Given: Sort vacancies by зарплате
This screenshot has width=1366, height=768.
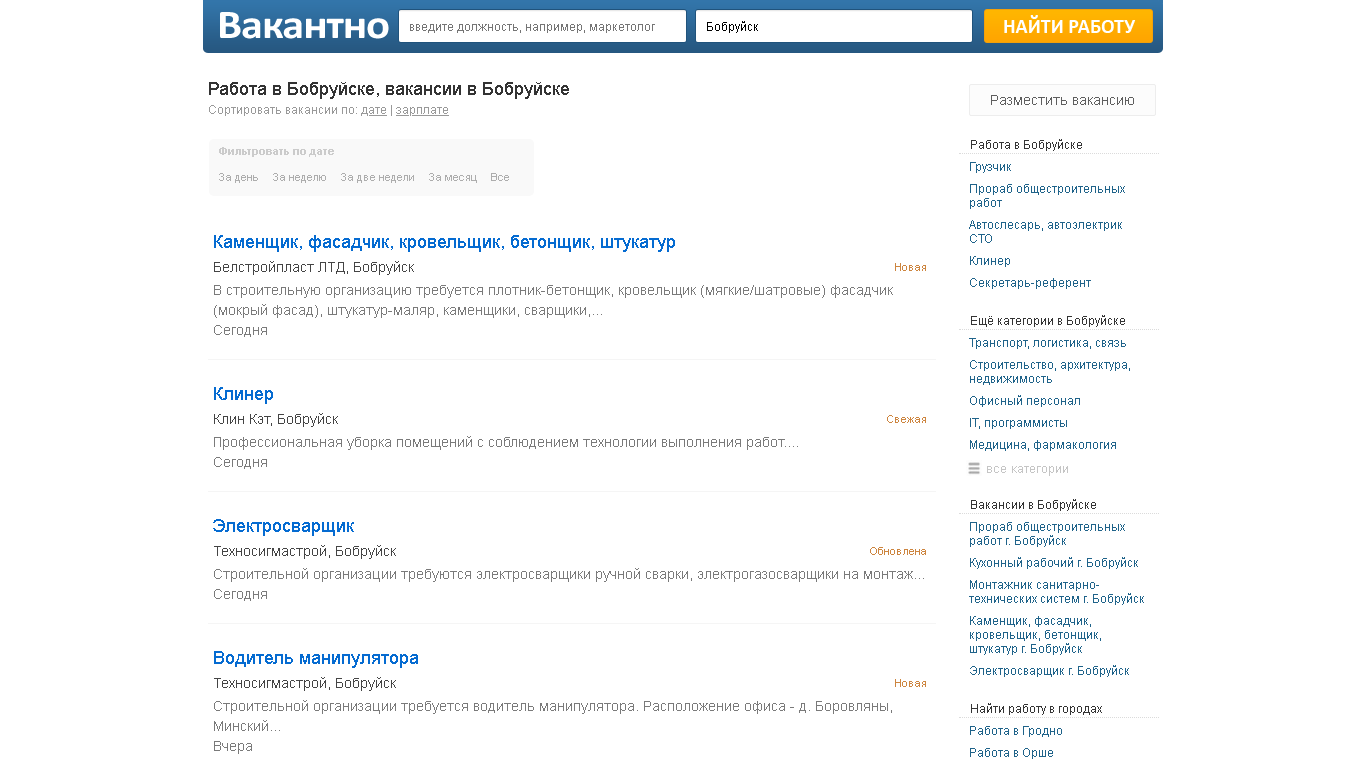Looking at the screenshot, I should (x=422, y=110).
